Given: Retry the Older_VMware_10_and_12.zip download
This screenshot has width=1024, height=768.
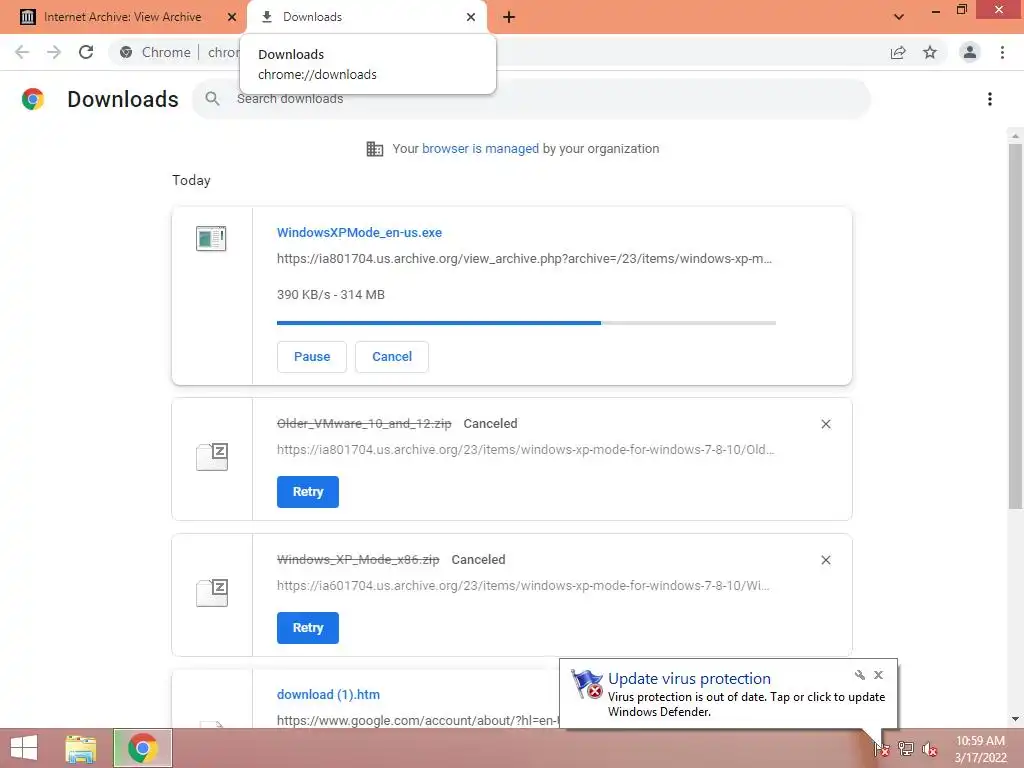Looking at the screenshot, I should (x=308, y=492).
